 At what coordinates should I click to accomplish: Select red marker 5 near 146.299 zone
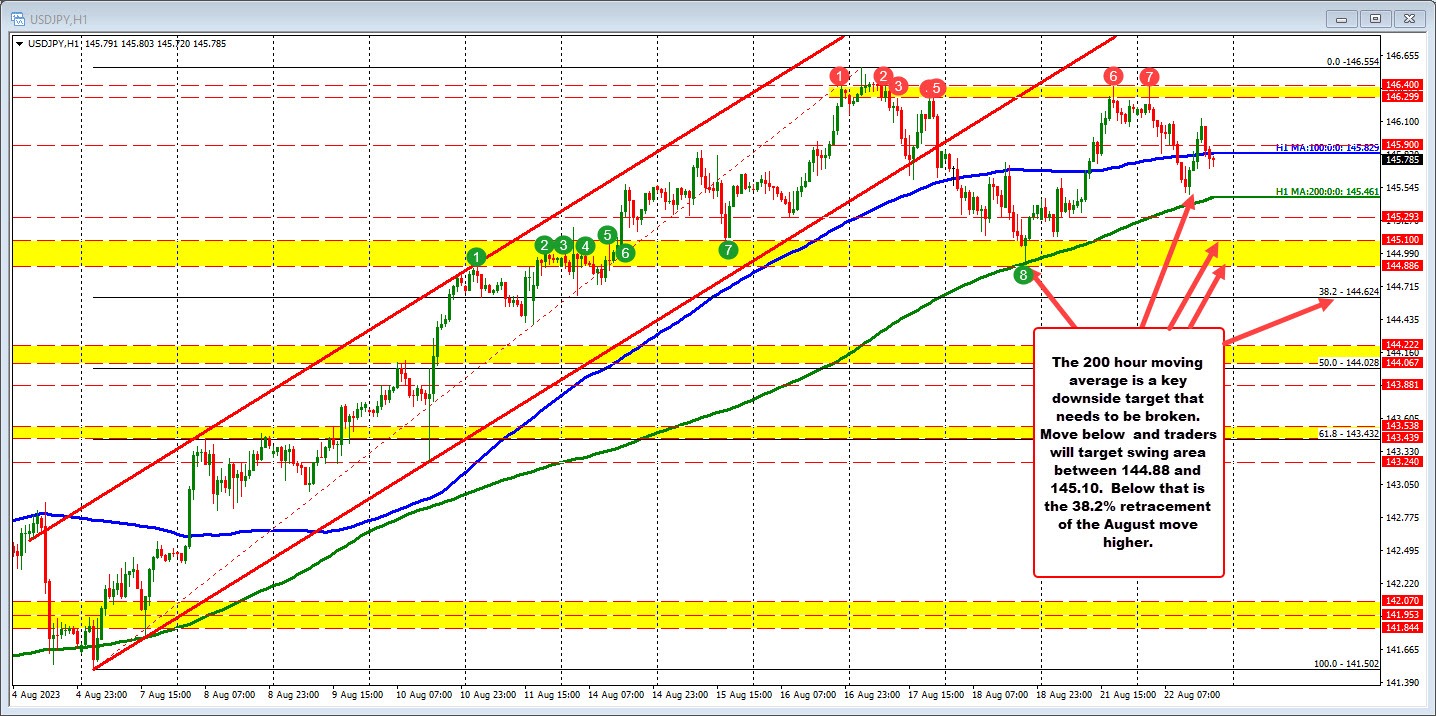934,89
